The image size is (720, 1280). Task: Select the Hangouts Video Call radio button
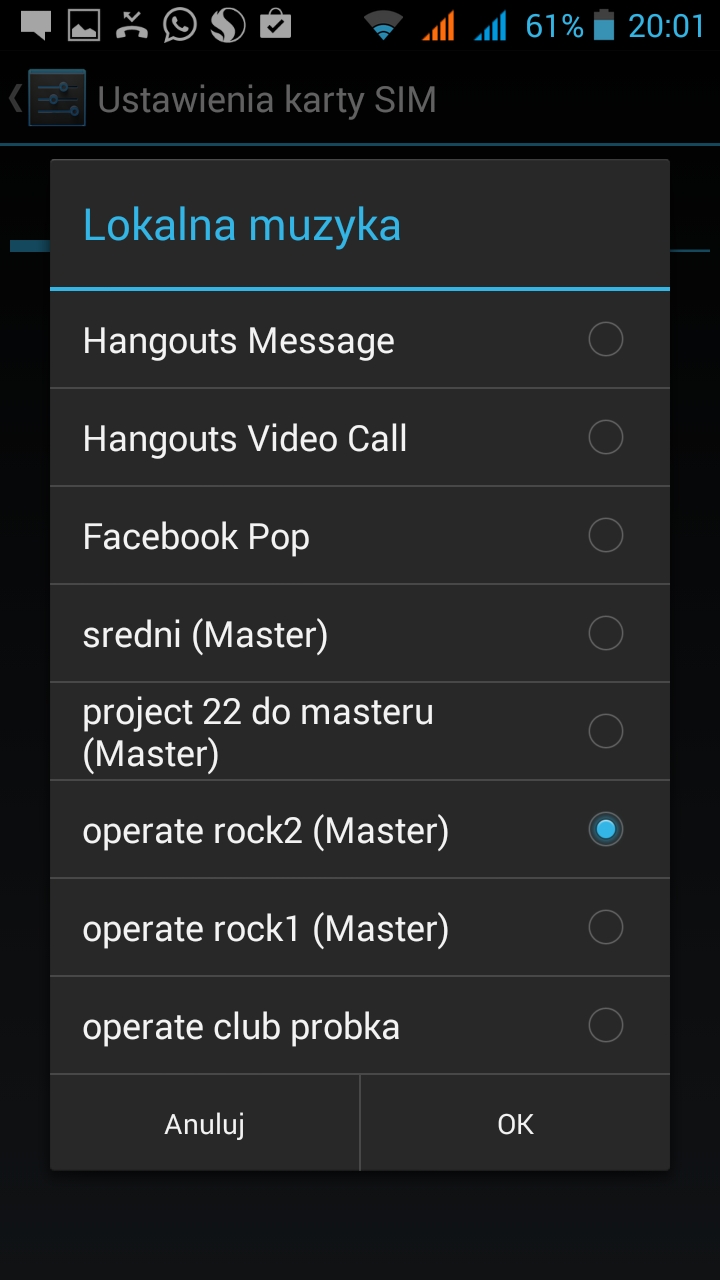coord(605,438)
